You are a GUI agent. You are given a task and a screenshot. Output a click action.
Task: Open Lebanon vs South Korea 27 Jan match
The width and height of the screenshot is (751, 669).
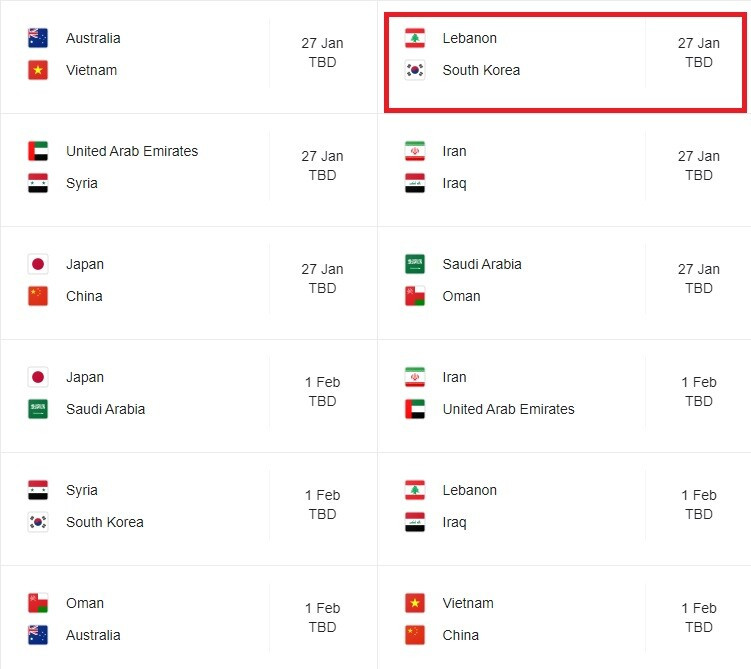(x=565, y=62)
